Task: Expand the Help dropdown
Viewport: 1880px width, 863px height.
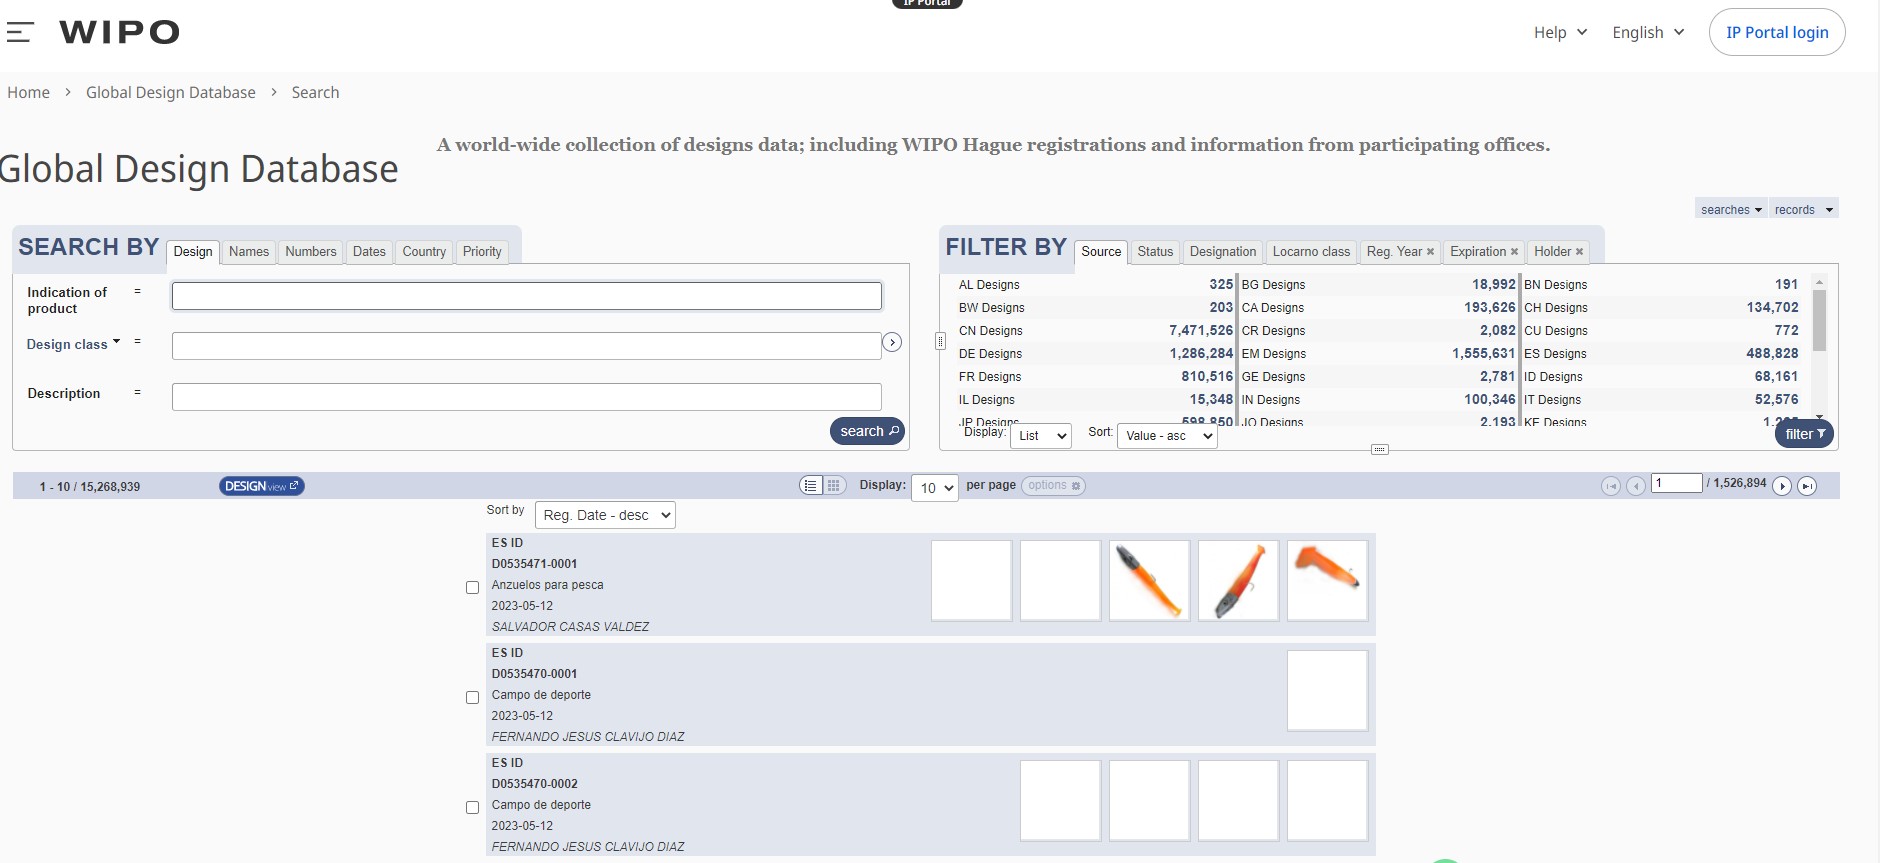Action: (x=1560, y=32)
